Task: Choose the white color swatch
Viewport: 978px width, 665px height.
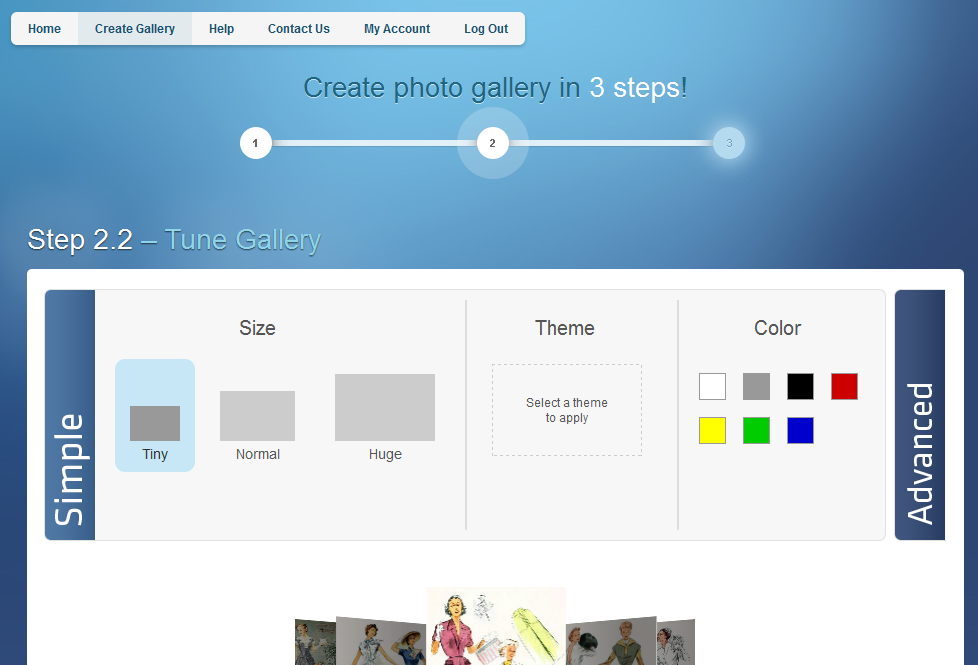Action: tap(712, 386)
